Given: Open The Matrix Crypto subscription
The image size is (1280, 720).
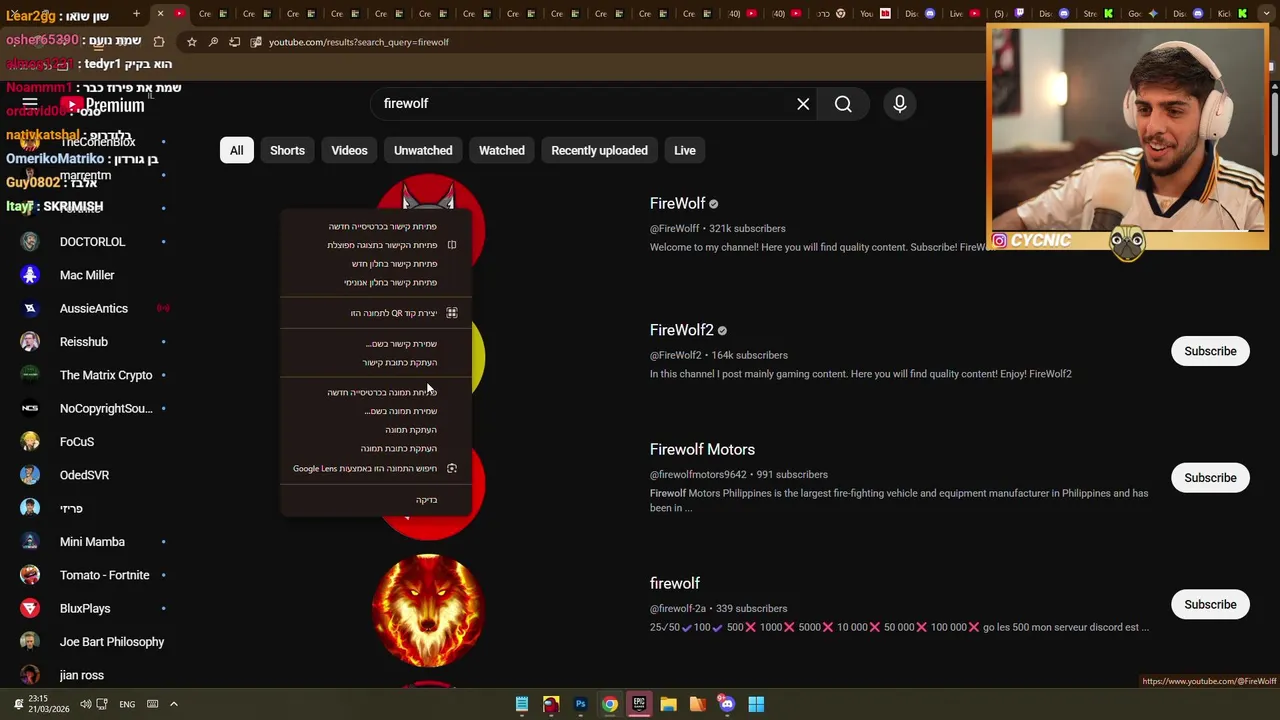Looking at the screenshot, I should click(106, 375).
